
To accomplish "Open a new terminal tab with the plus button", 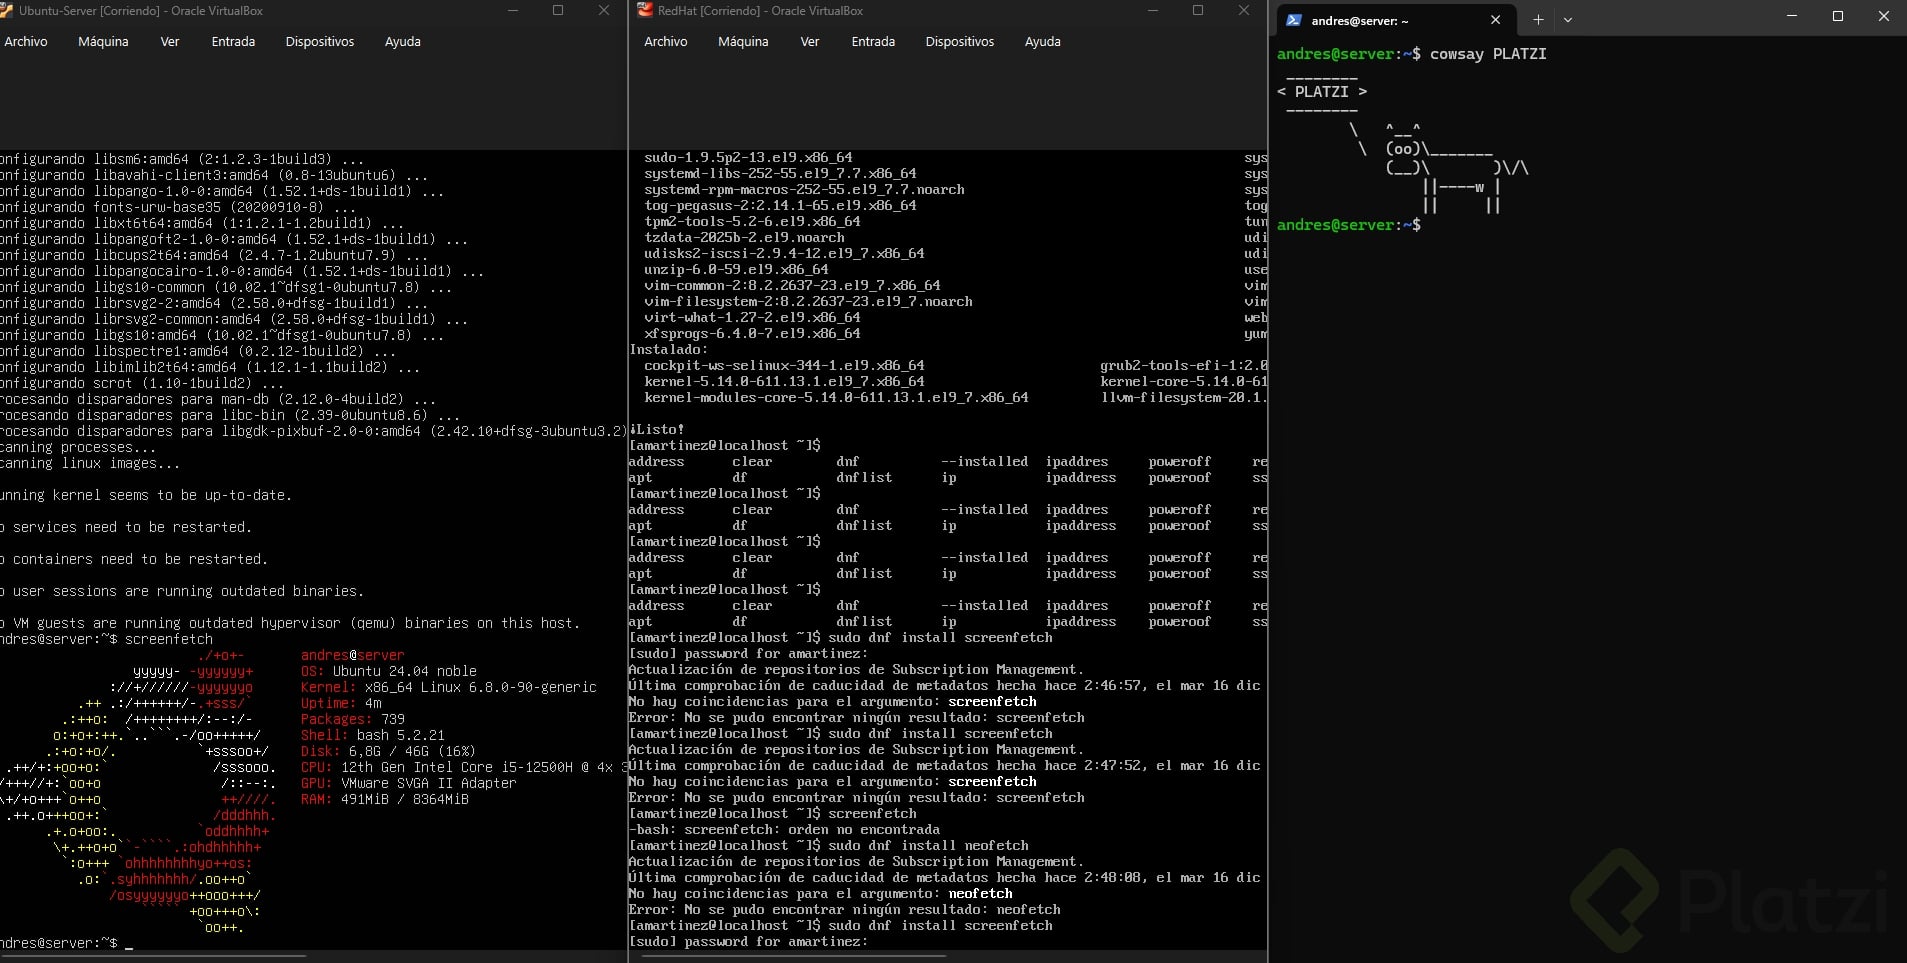I will point(1538,20).
